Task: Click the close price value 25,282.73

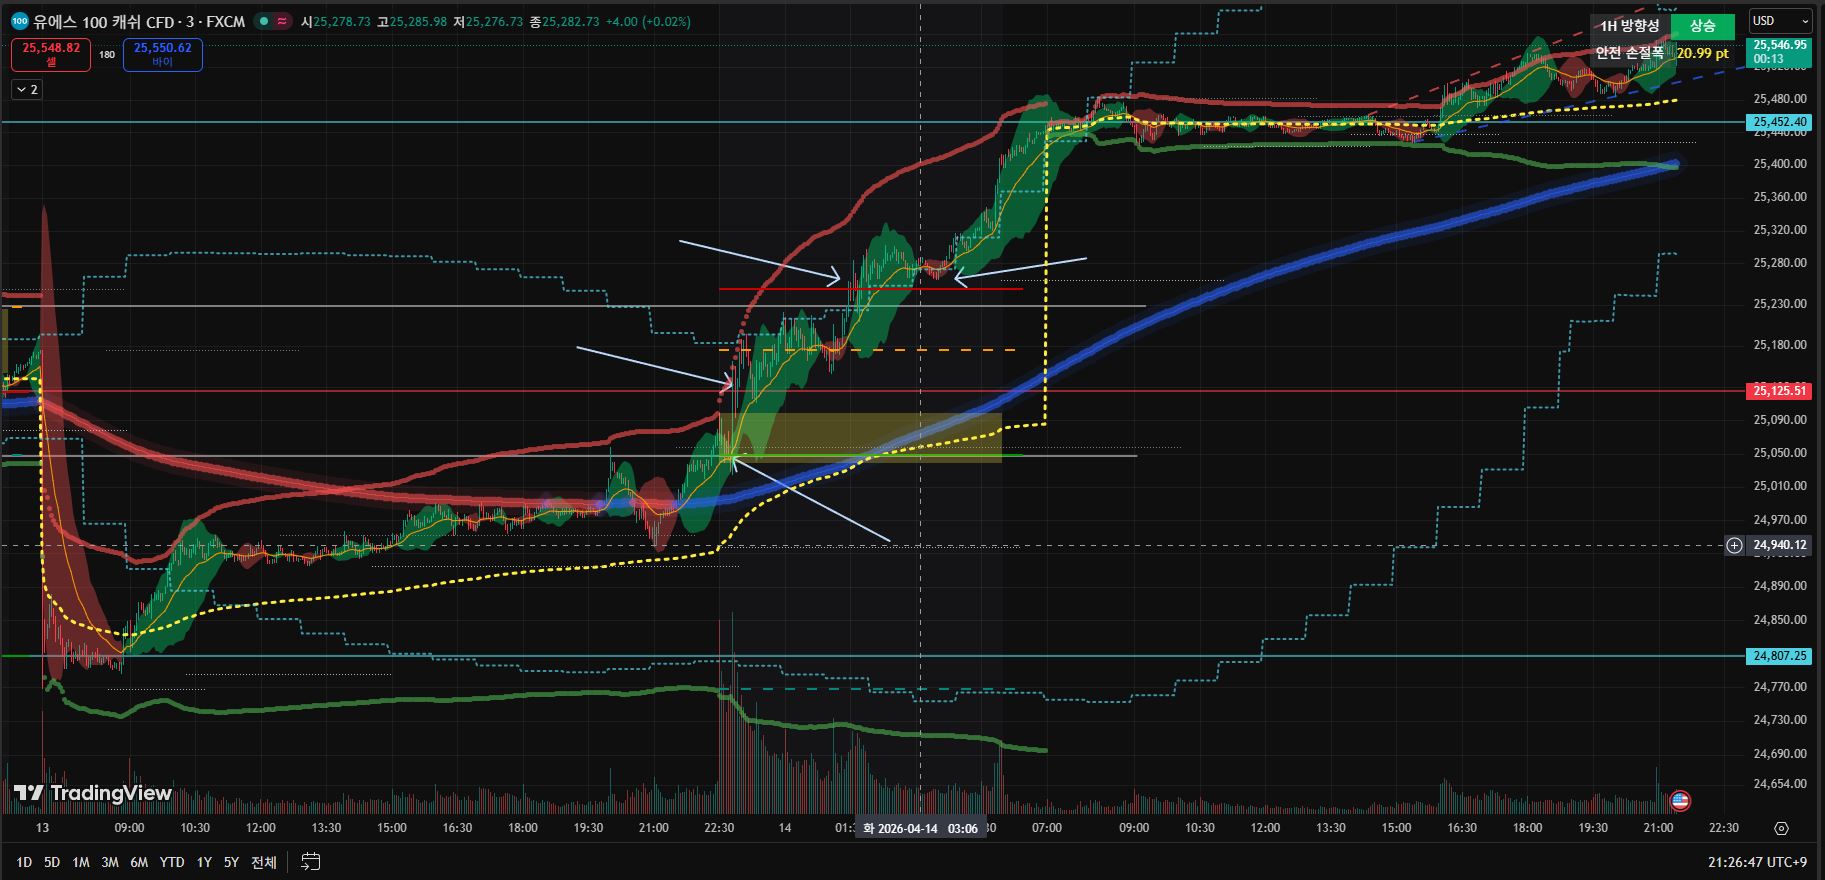Action: [x=571, y=21]
